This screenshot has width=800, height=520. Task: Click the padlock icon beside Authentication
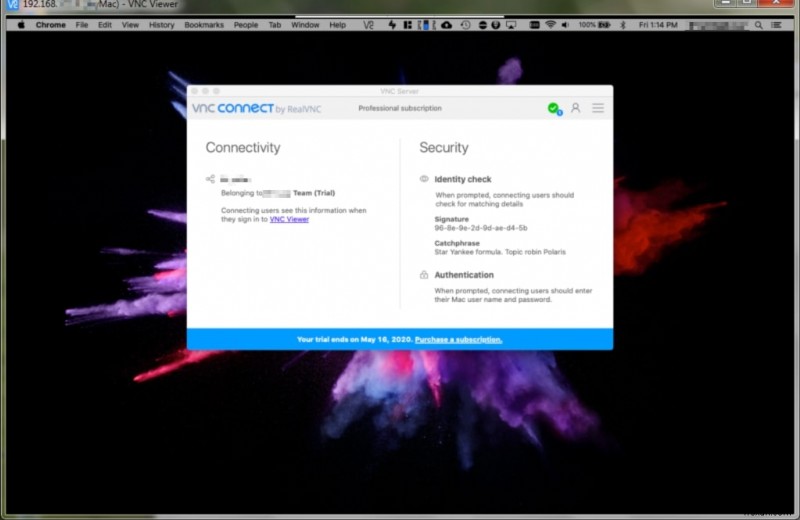click(x=424, y=275)
